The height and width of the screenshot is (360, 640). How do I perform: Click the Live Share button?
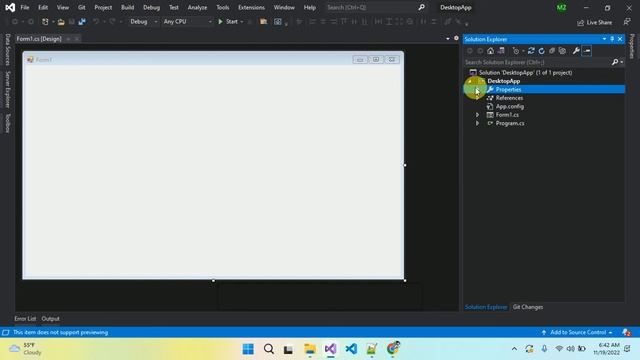click(594, 22)
